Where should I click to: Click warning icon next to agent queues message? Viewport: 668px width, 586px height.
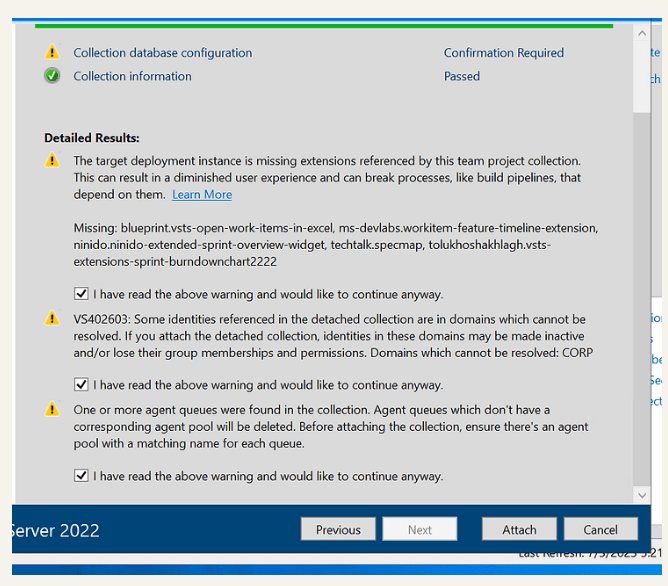click(x=52, y=409)
